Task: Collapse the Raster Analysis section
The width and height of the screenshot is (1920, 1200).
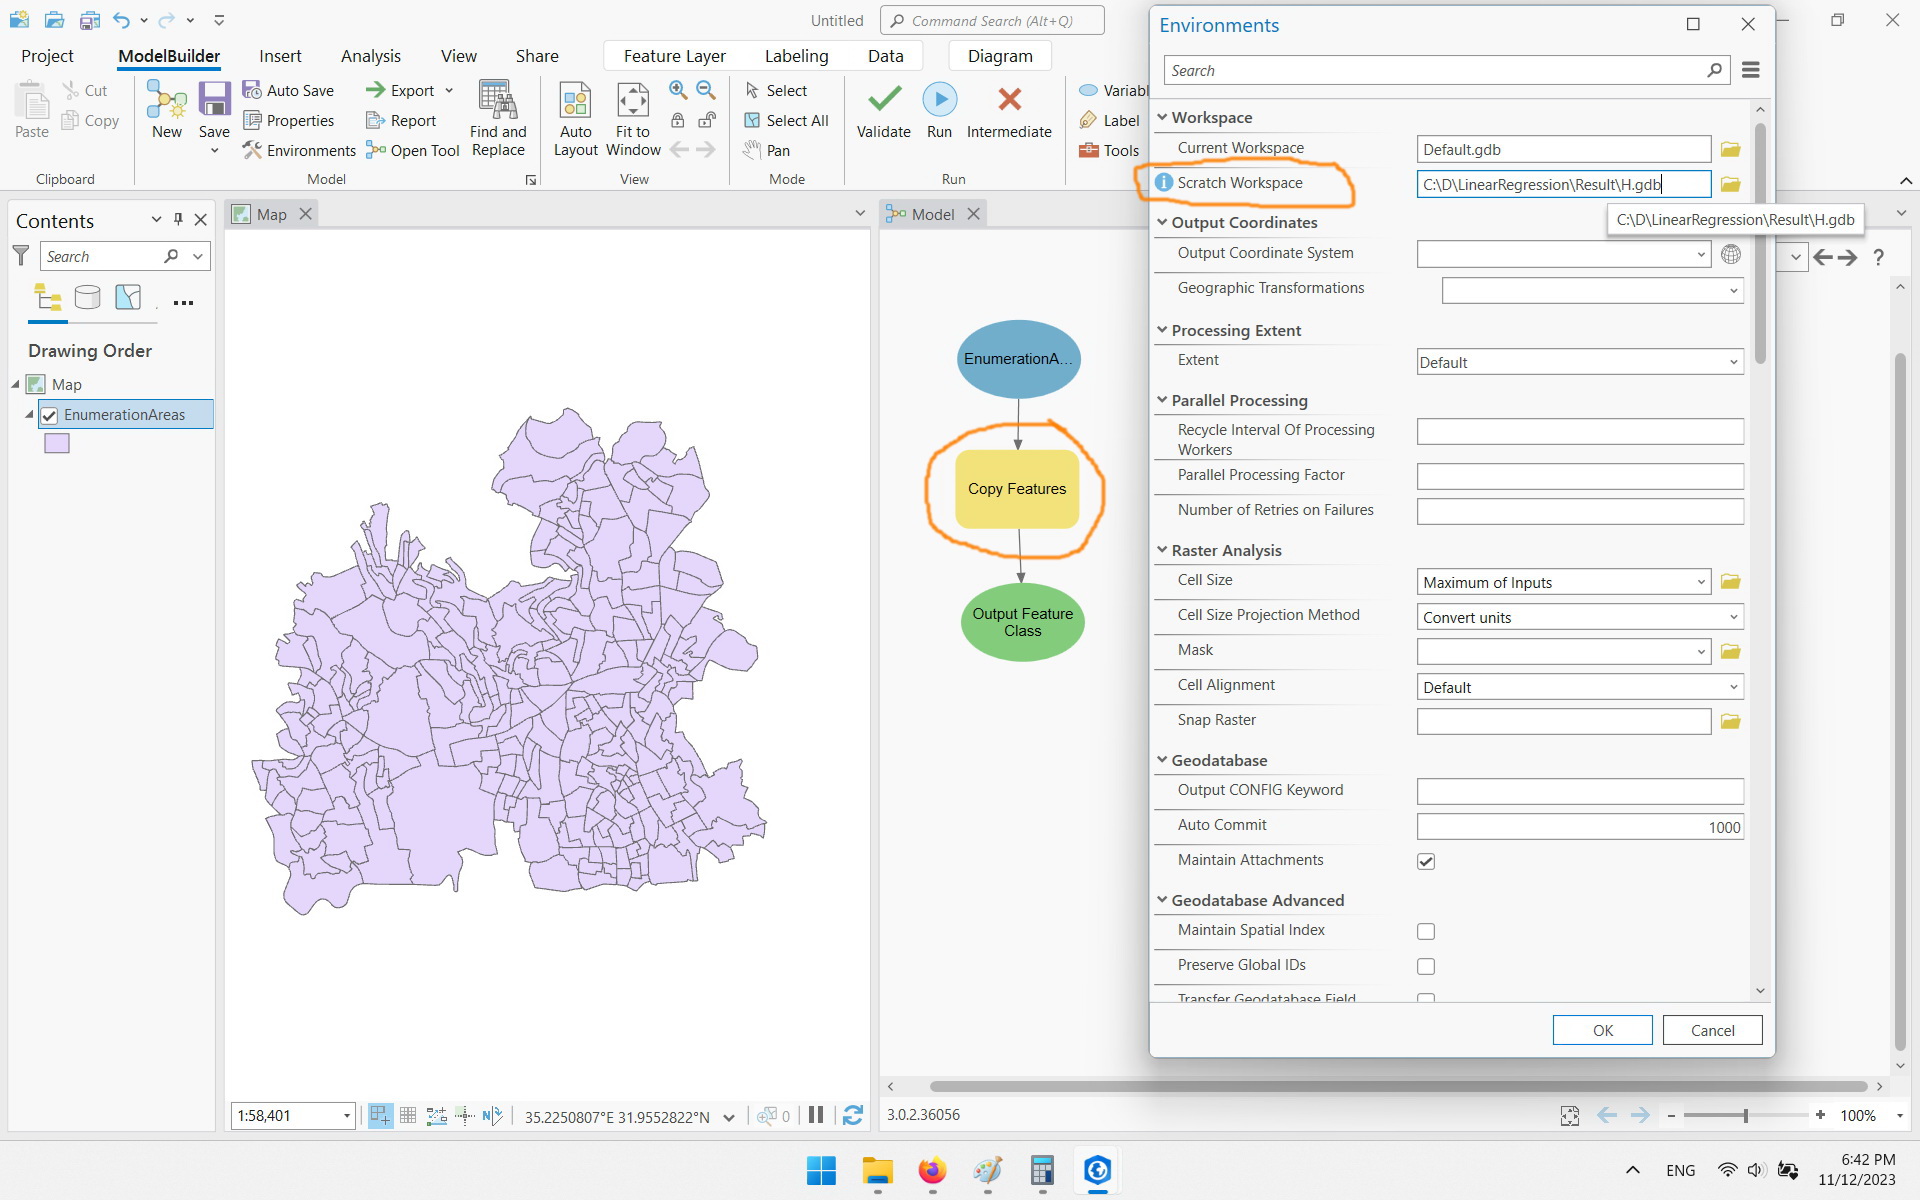Action: coord(1162,550)
